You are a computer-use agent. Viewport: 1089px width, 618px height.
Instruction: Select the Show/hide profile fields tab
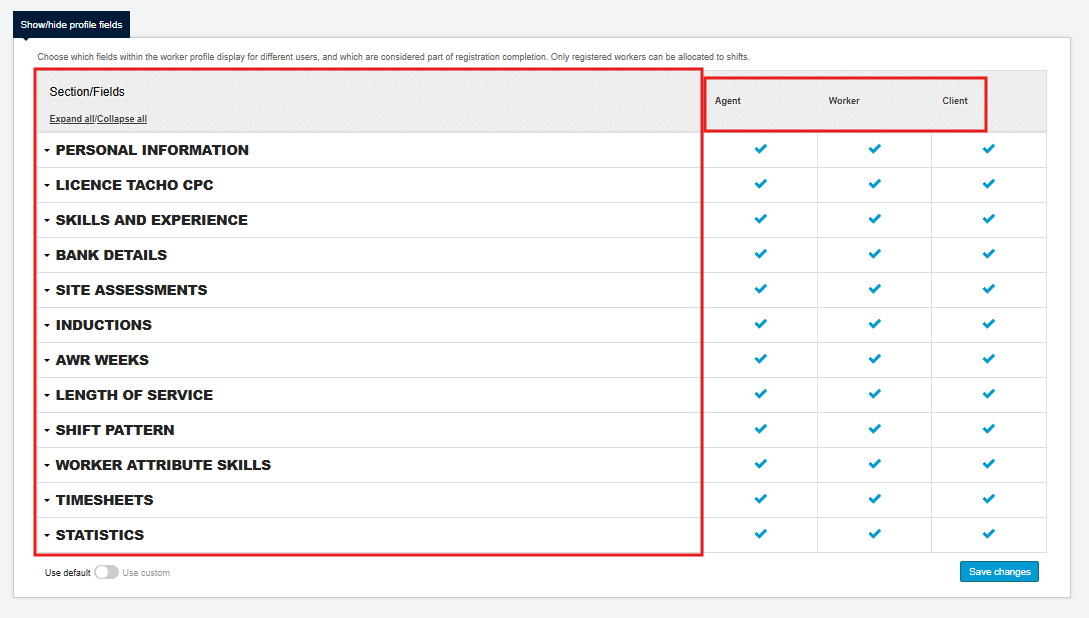(70, 24)
